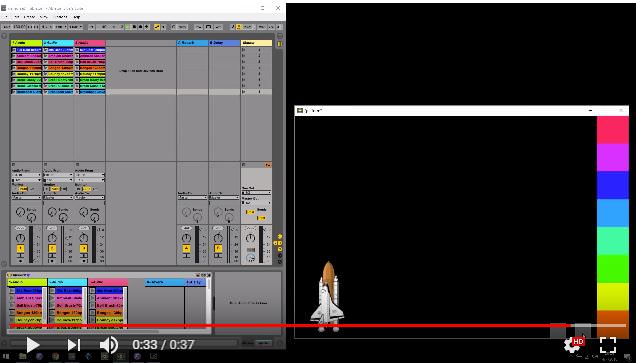Image resolution: width=636 pixels, height=363 pixels.
Task: Click Ableton transport stop button
Action: pos(134,27)
